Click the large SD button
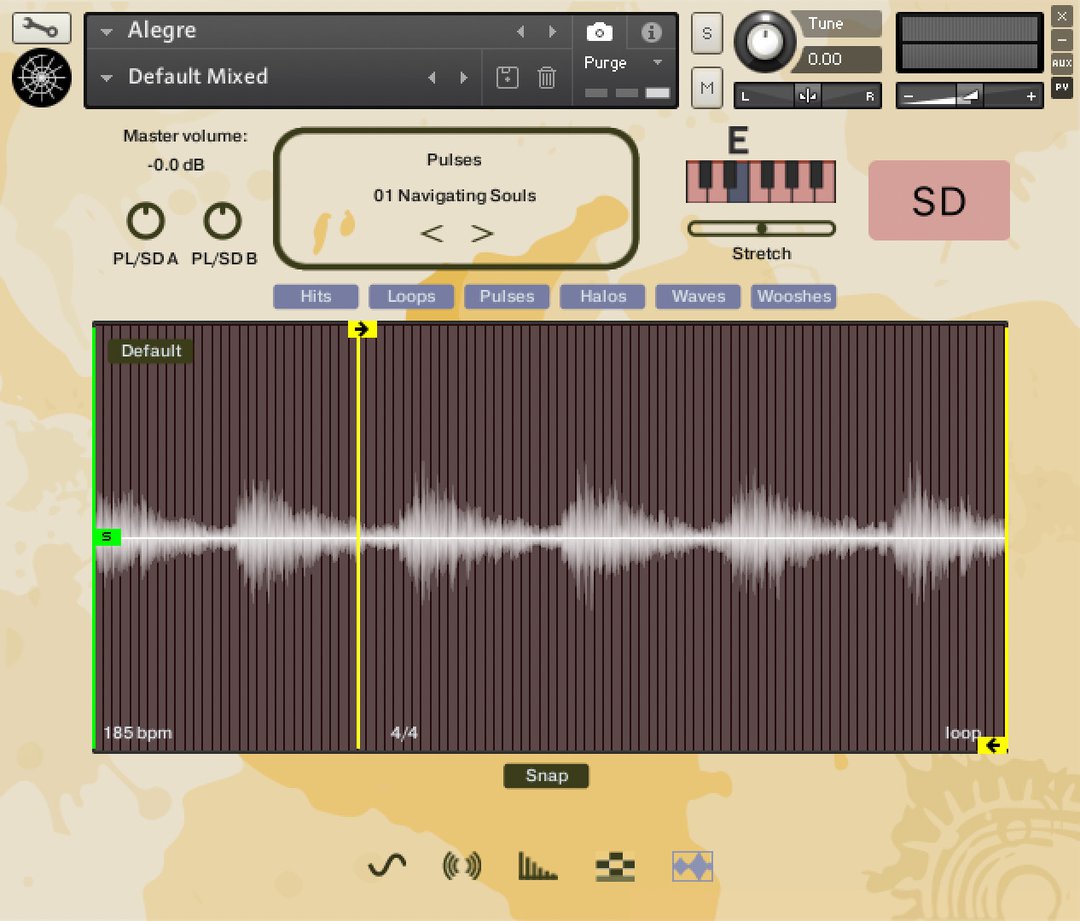 [x=938, y=201]
